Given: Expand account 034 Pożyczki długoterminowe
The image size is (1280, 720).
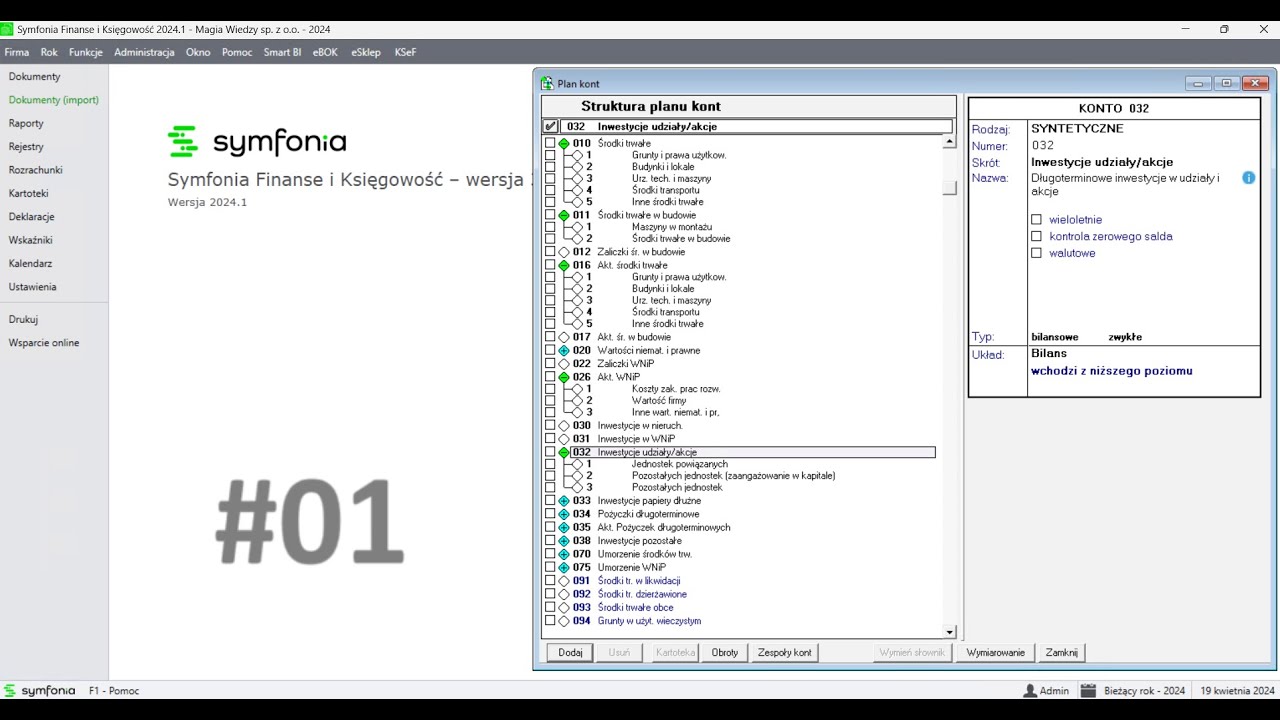Looking at the screenshot, I should tap(564, 514).
